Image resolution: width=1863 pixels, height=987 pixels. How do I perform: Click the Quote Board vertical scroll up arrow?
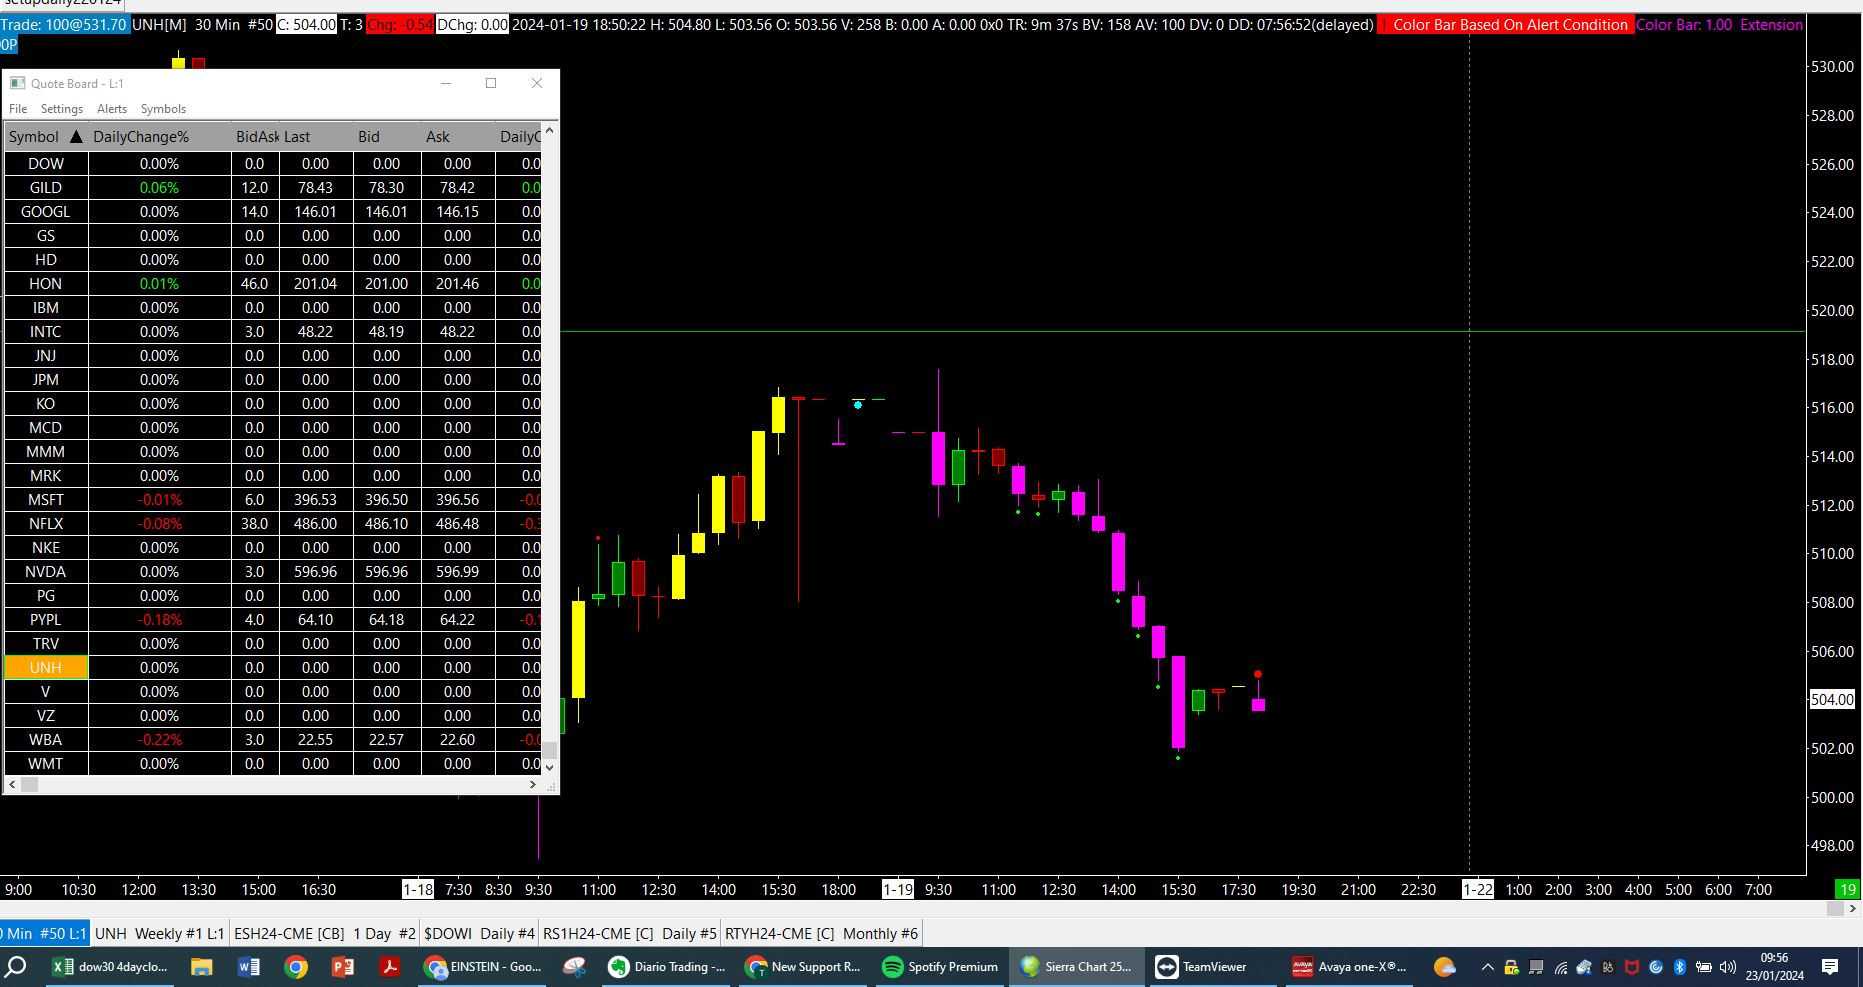click(x=549, y=132)
